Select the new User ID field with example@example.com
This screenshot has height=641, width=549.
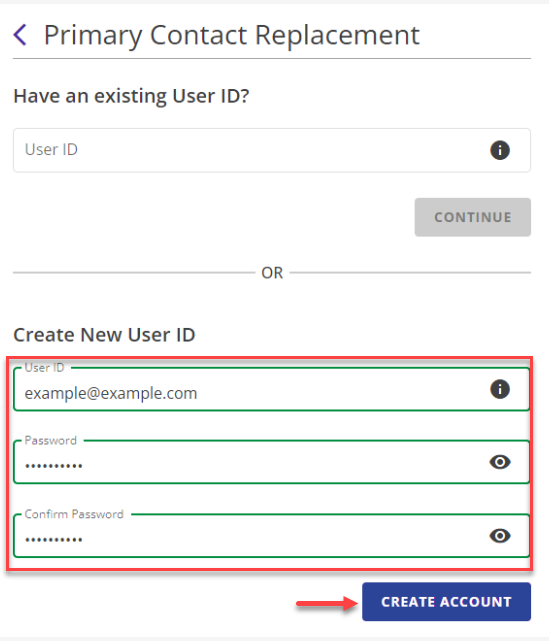(272, 389)
